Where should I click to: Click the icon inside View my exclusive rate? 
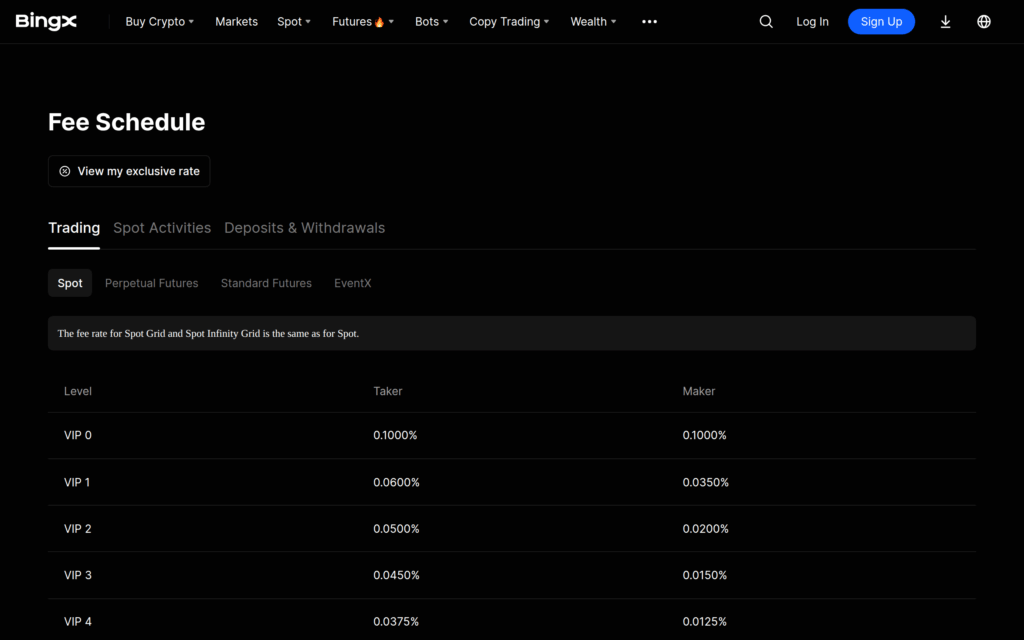tap(65, 171)
